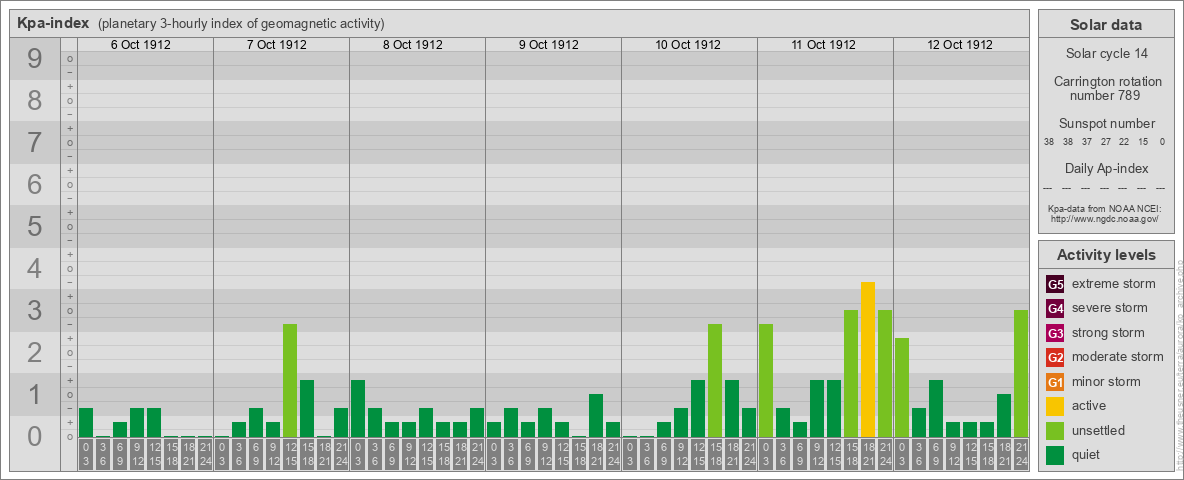Click the unsettled bar on 7 Oct 12-15
The width and height of the screenshot is (1184, 480).
click(290, 380)
